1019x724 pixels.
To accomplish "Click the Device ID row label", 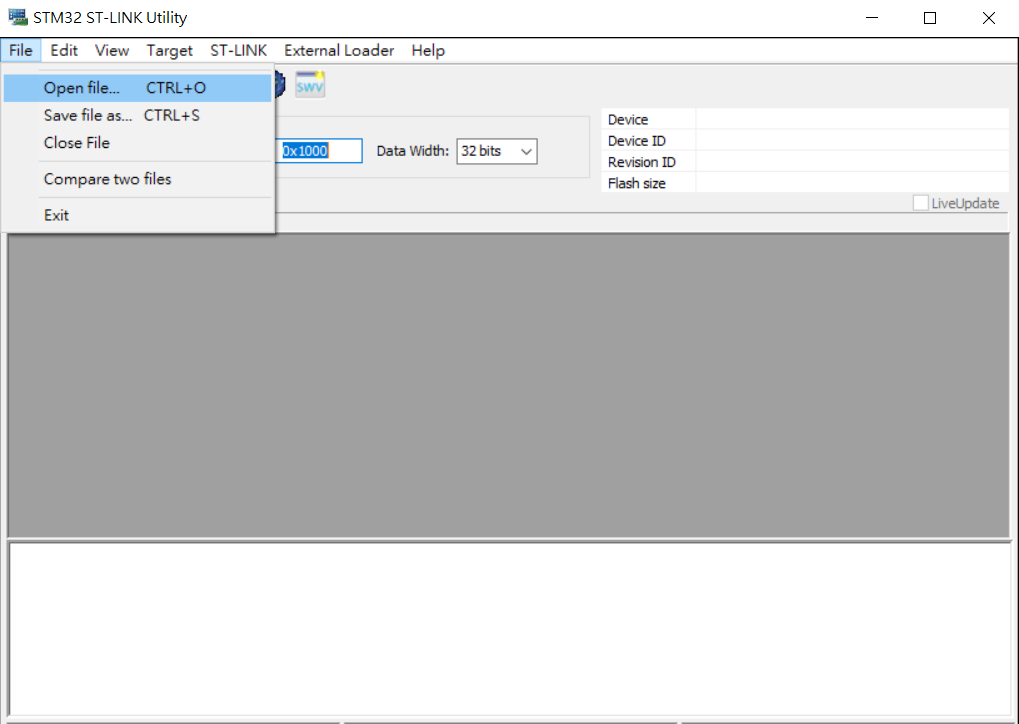I will [636, 140].
